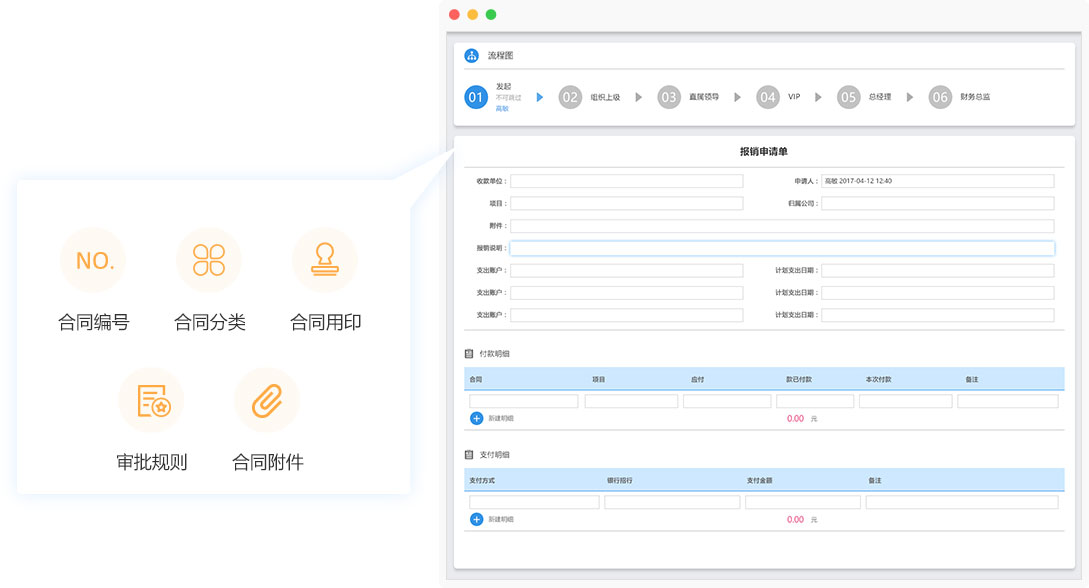This screenshot has width=1089, height=588.
Task: Focus the 收款单位 input field
Action: [626, 181]
